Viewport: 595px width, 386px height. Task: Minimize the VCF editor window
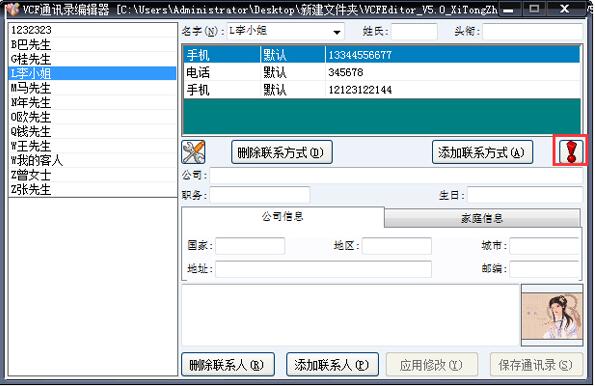tap(508, 9)
